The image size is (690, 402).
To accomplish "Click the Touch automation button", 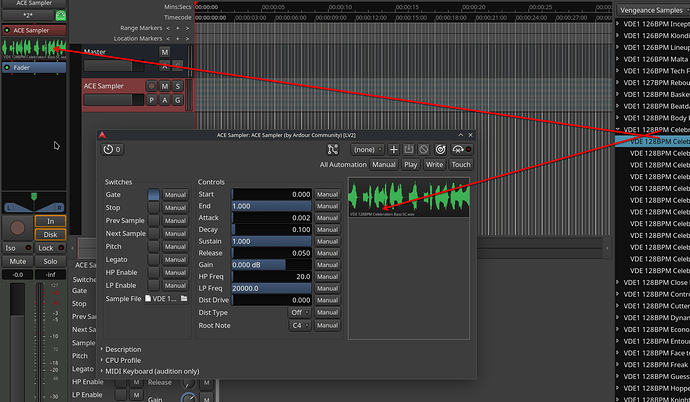I will click(460, 164).
